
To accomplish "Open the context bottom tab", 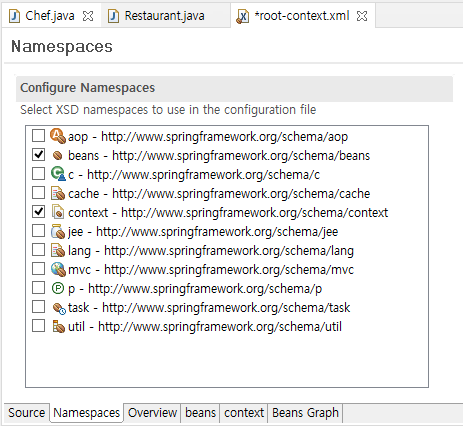I will point(244,413).
